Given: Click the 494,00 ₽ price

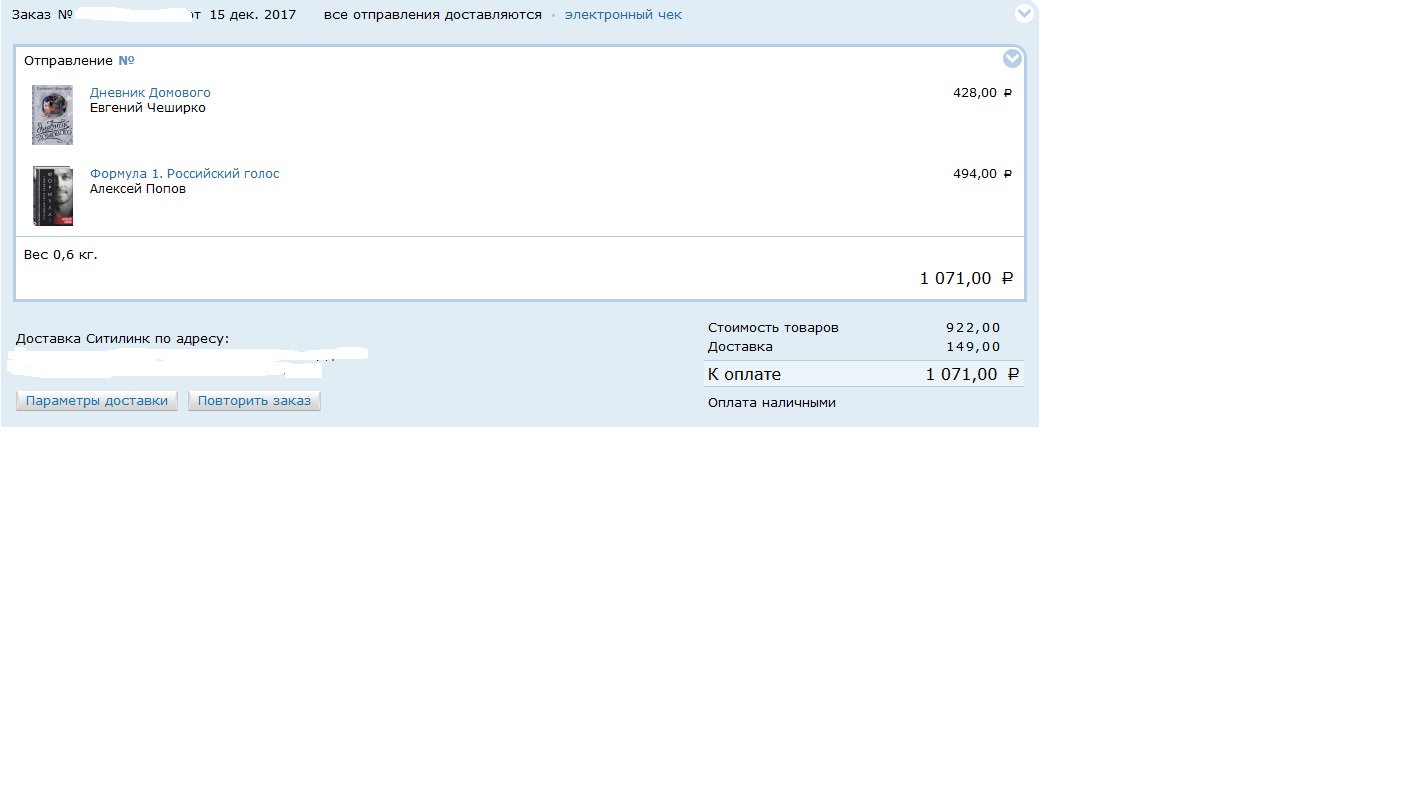Looking at the screenshot, I should pos(982,174).
